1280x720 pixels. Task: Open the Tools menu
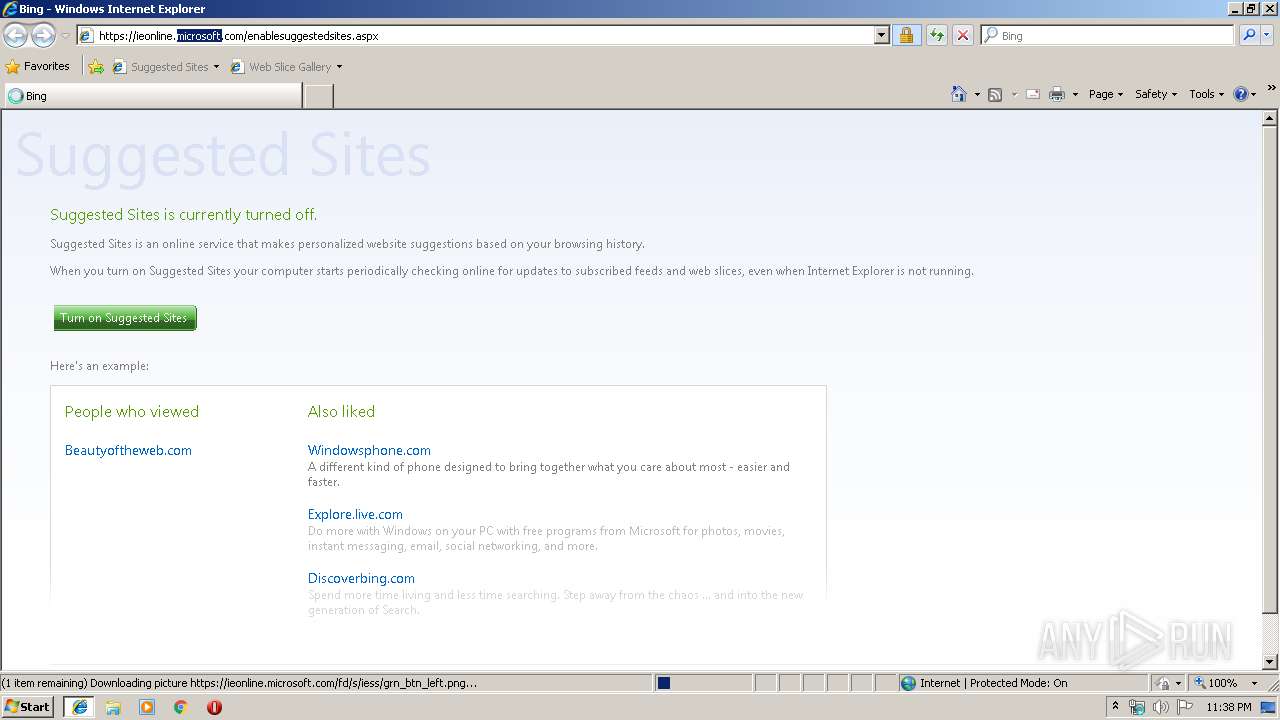click(1206, 94)
